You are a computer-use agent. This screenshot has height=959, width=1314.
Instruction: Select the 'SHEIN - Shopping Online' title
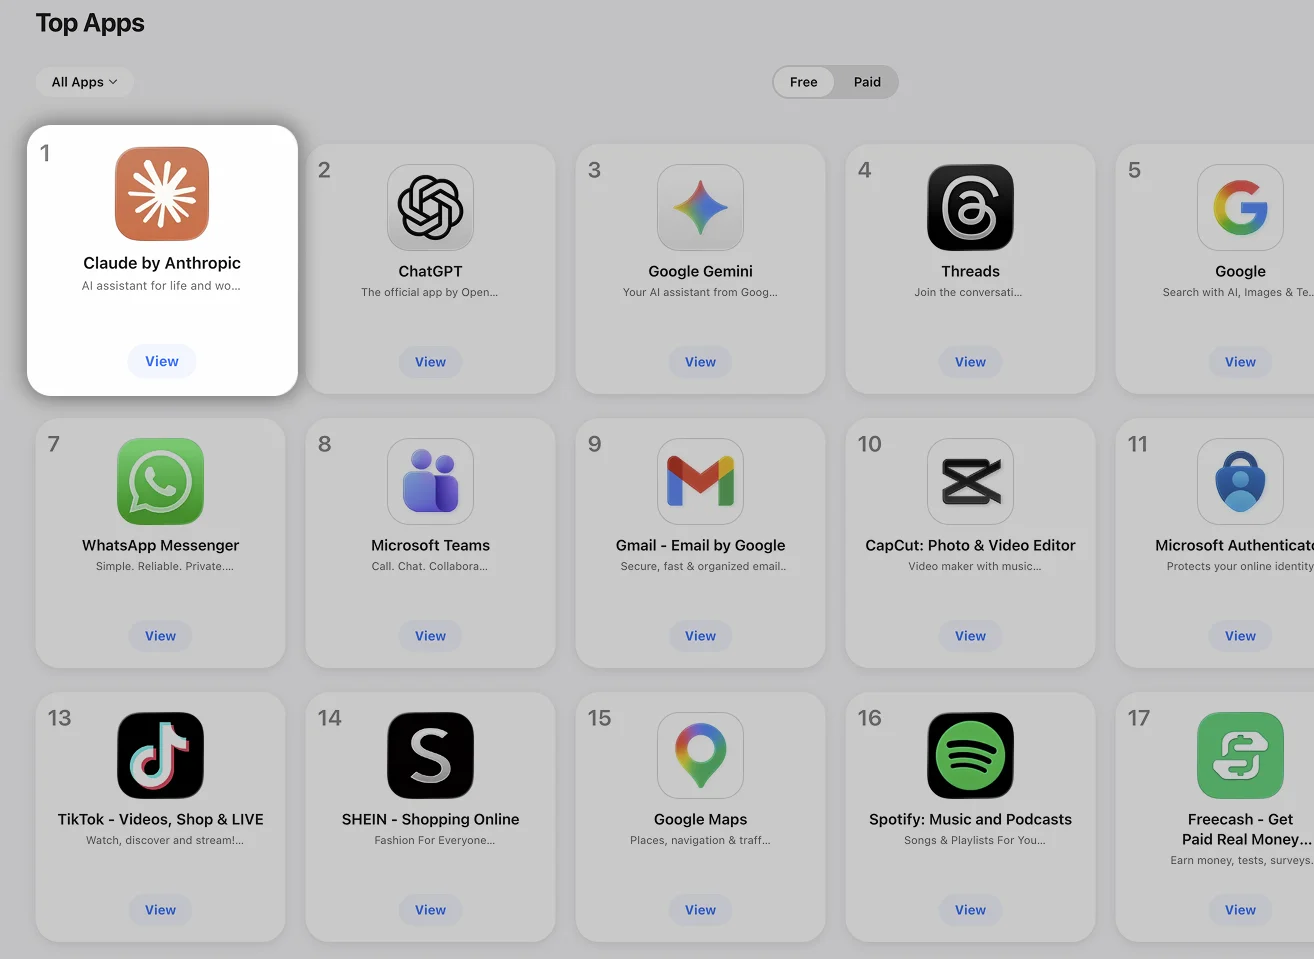tap(430, 819)
